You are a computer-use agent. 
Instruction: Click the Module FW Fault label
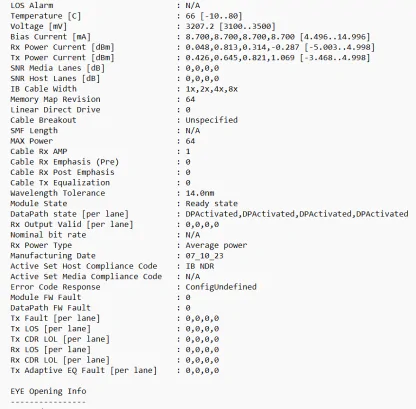(x=46, y=297)
